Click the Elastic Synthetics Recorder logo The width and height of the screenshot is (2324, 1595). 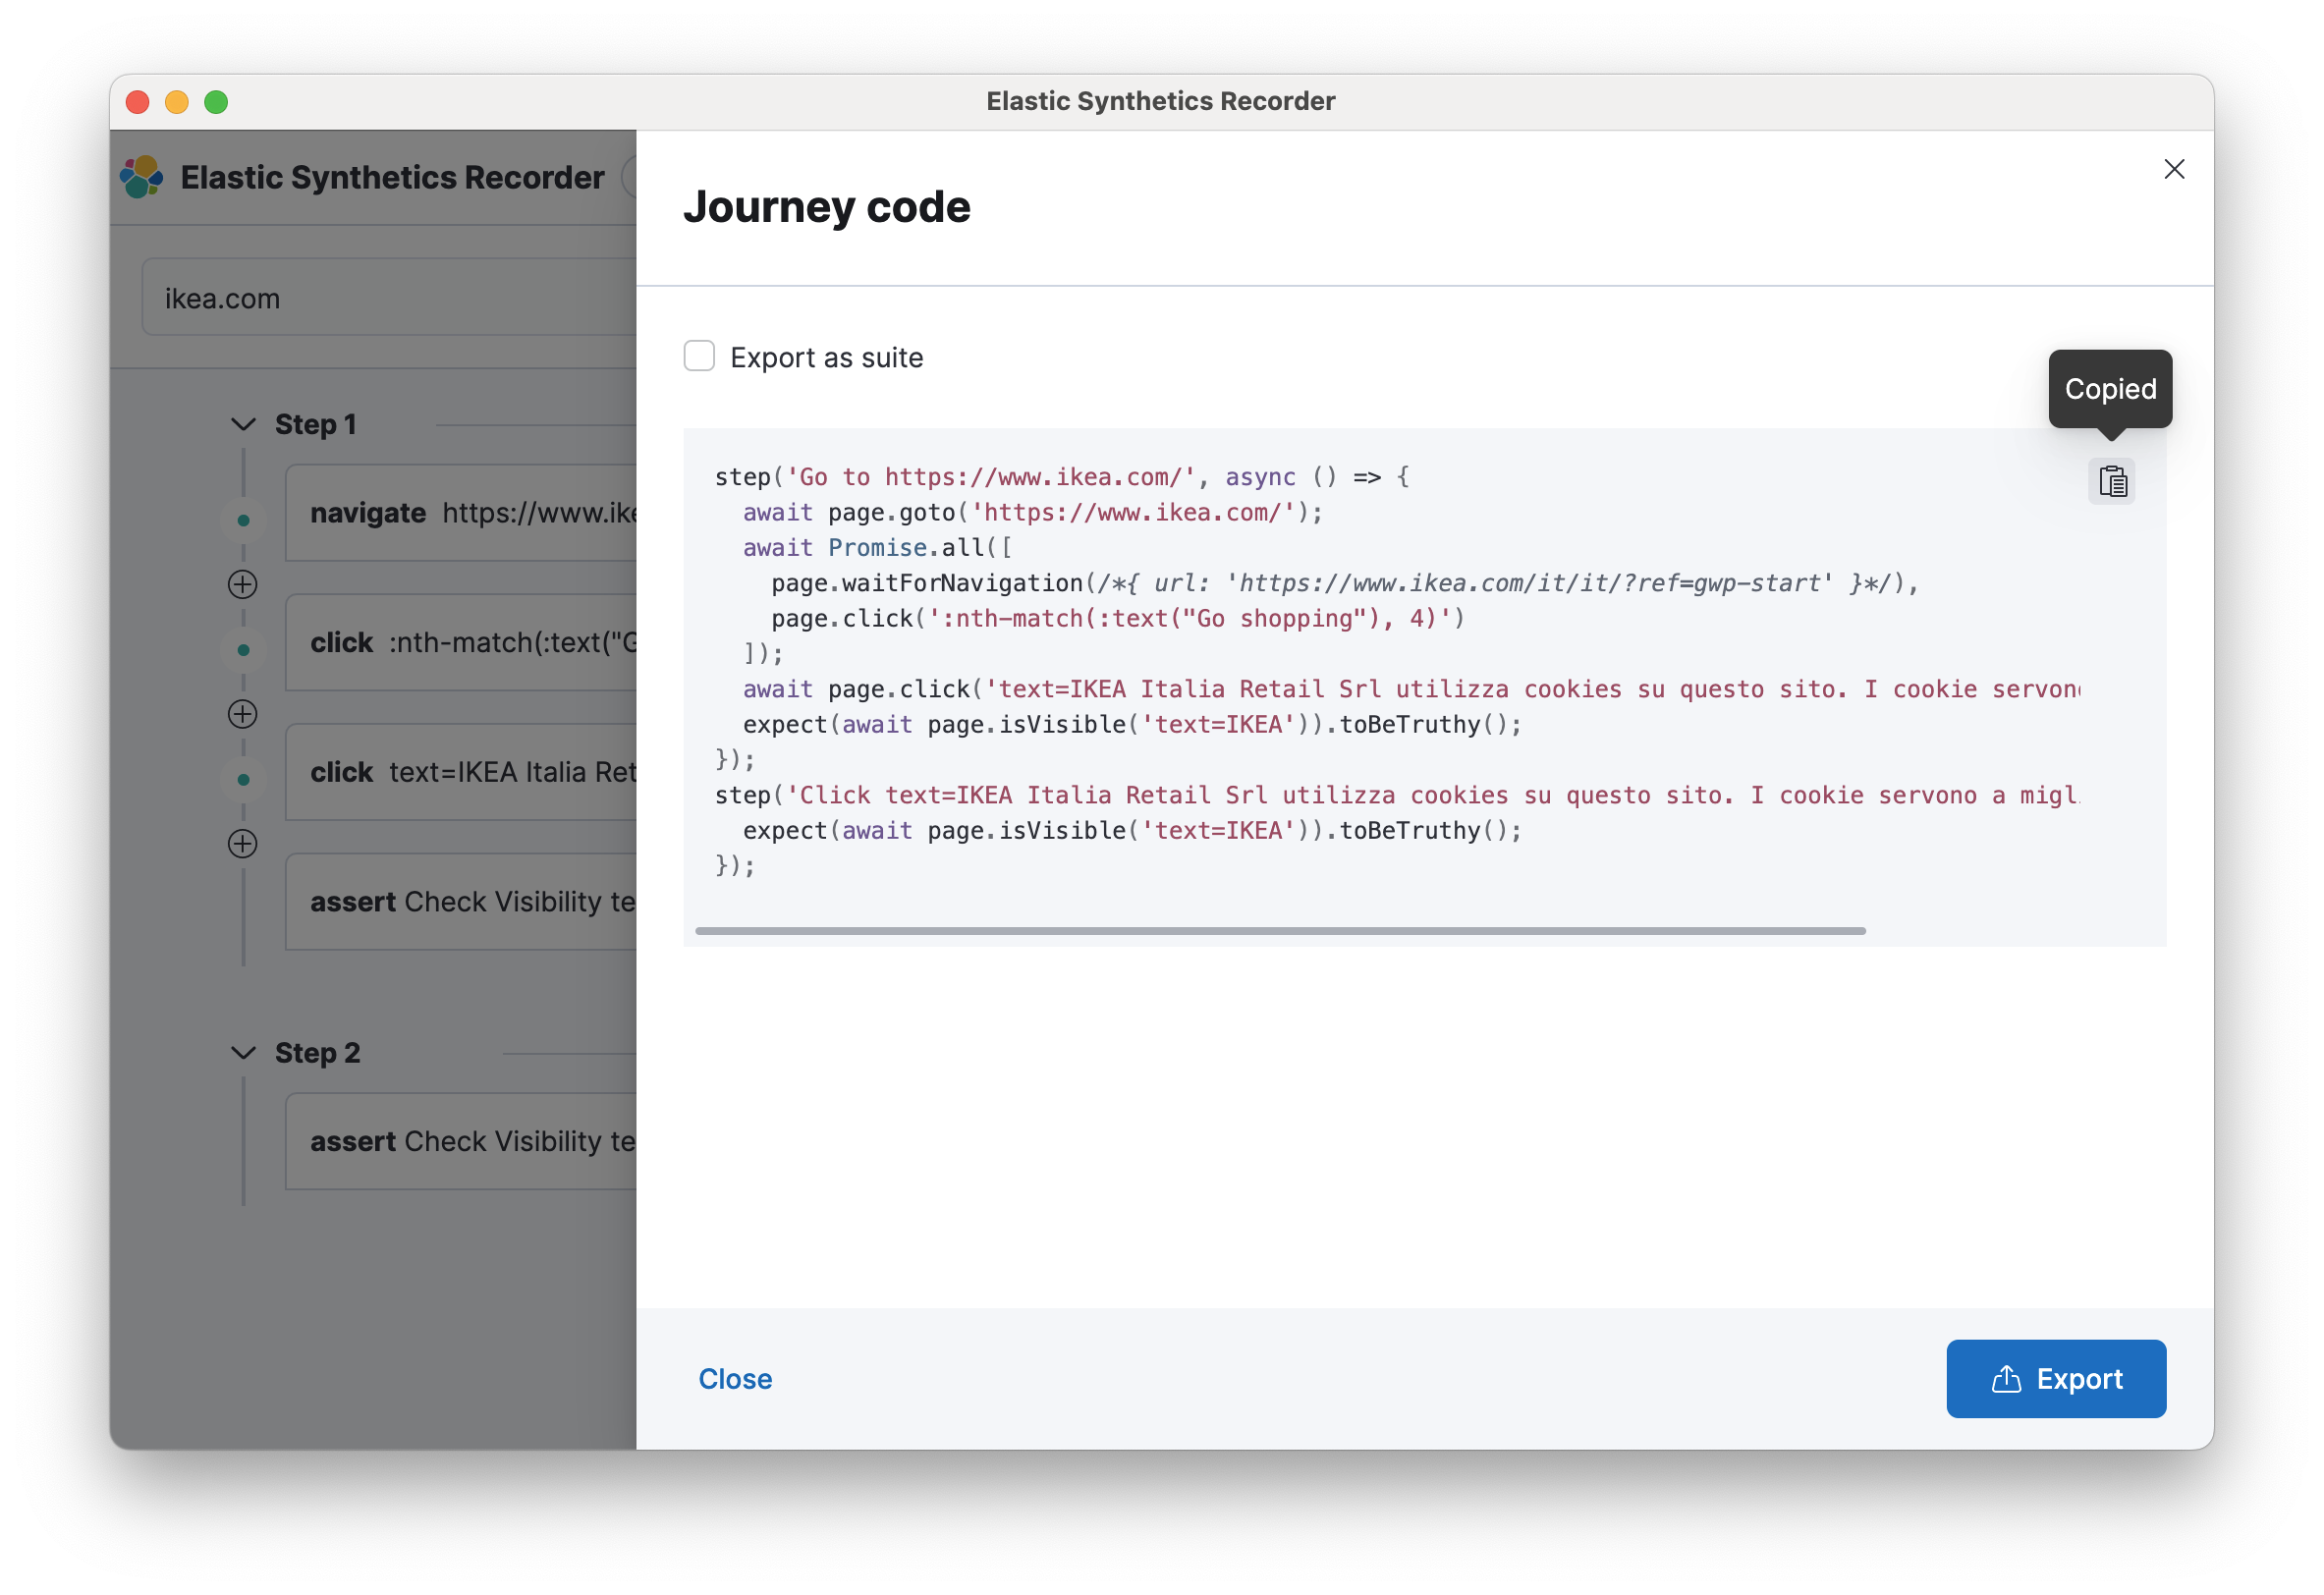pyautogui.click(x=141, y=176)
